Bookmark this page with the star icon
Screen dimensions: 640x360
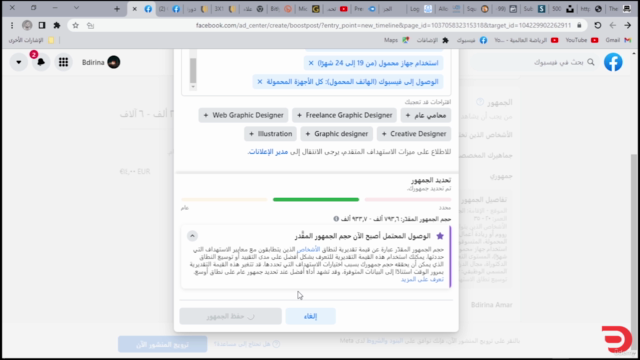[x=76, y=25]
